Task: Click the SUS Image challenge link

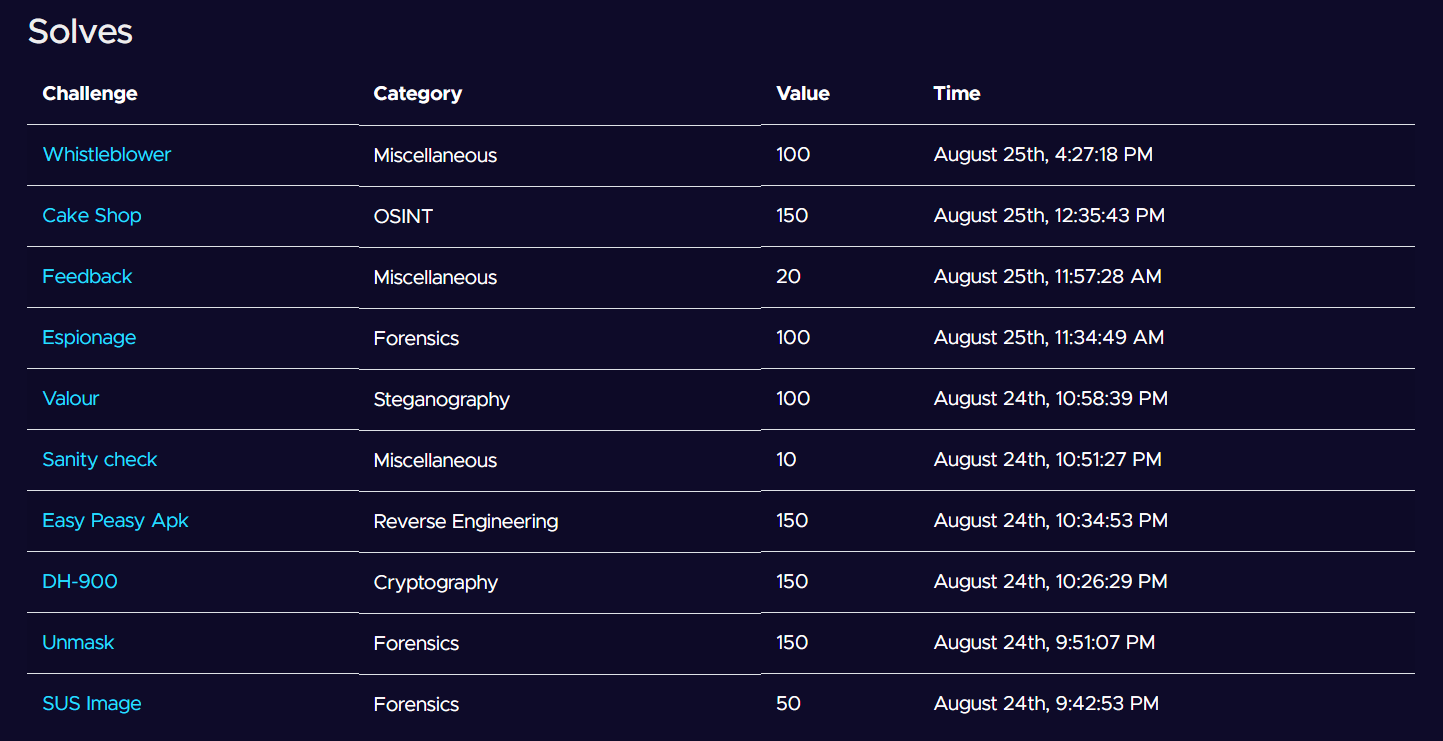Action: pos(92,704)
